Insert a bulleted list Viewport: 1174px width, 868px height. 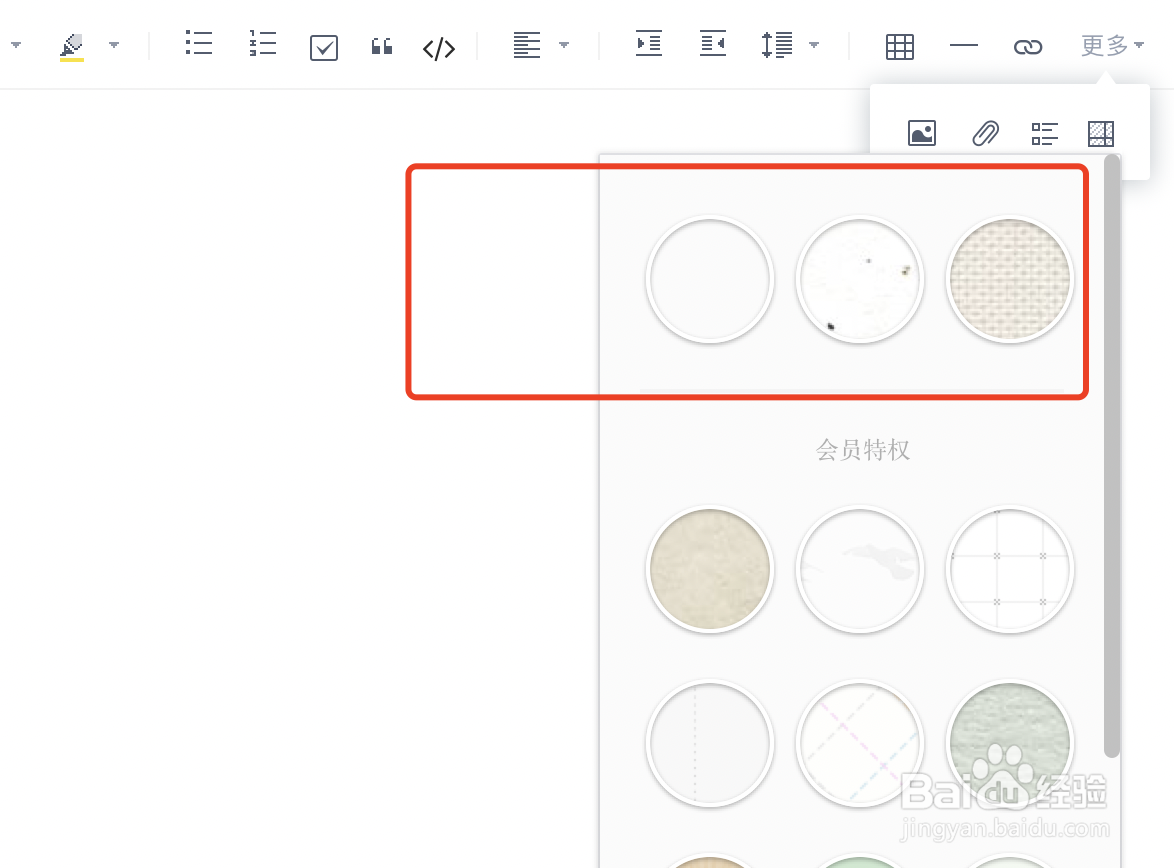coord(199,43)
